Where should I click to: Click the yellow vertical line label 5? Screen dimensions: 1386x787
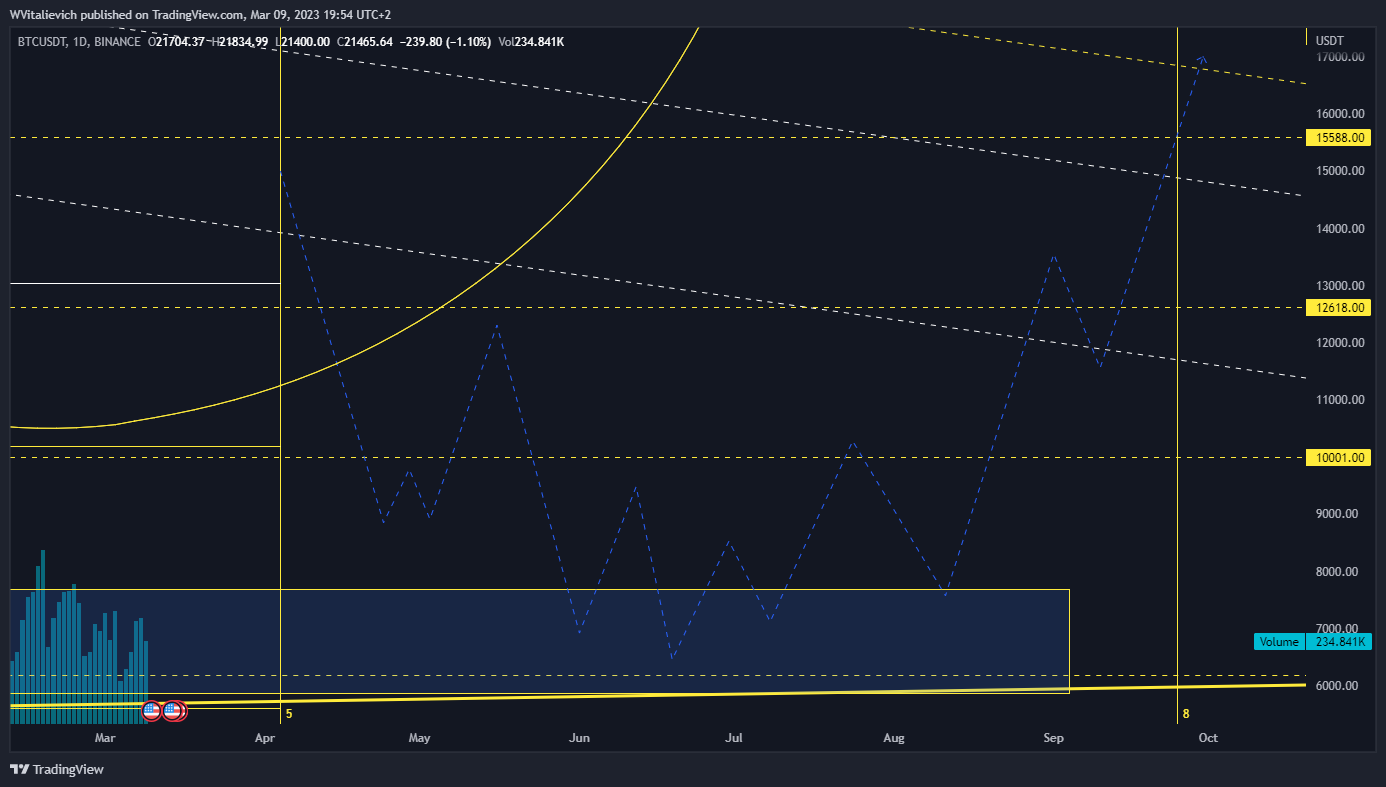pos(289,714)
